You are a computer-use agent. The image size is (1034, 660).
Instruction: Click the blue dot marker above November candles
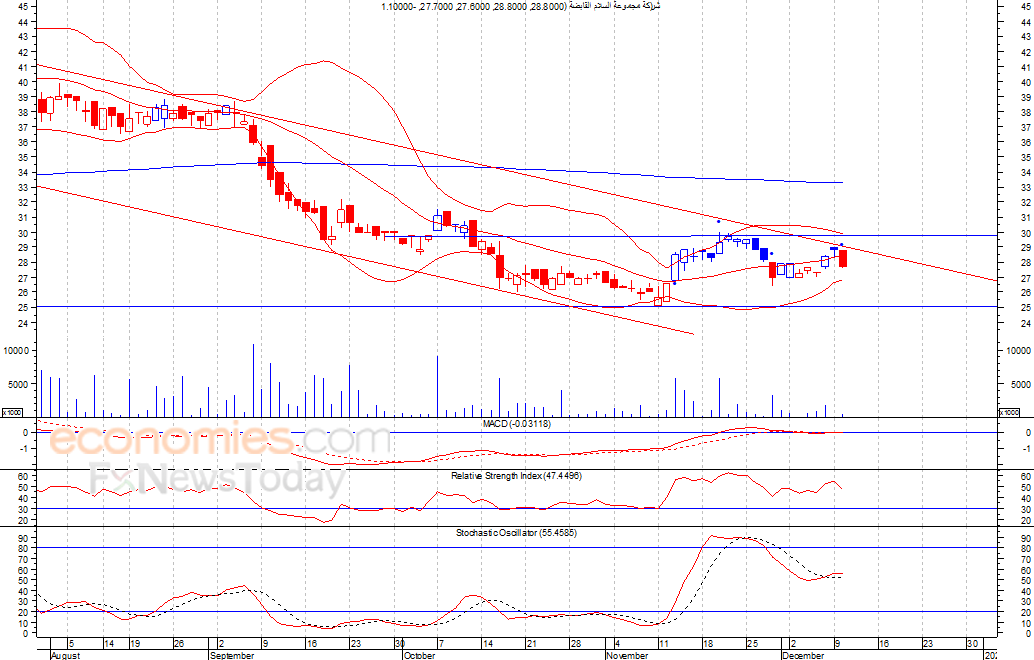(x=718, y=221)
